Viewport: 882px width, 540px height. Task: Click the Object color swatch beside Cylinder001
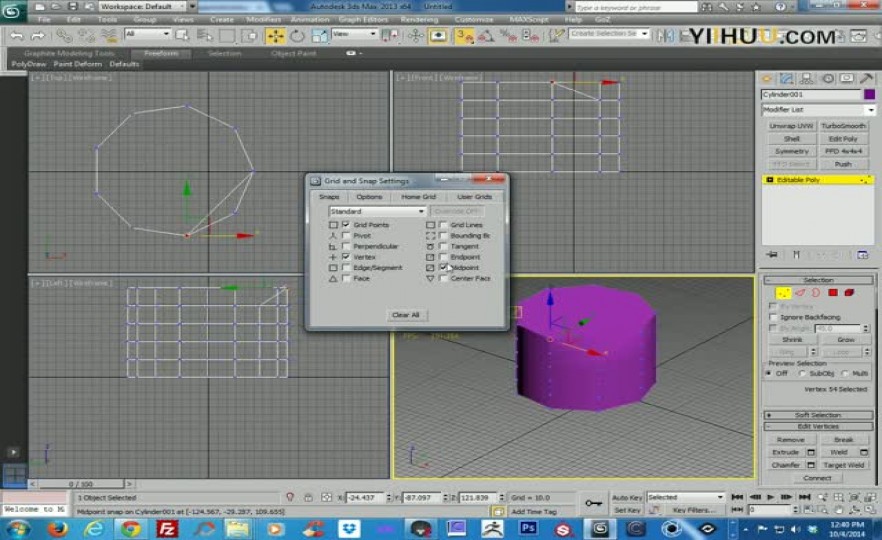[870, 94]
